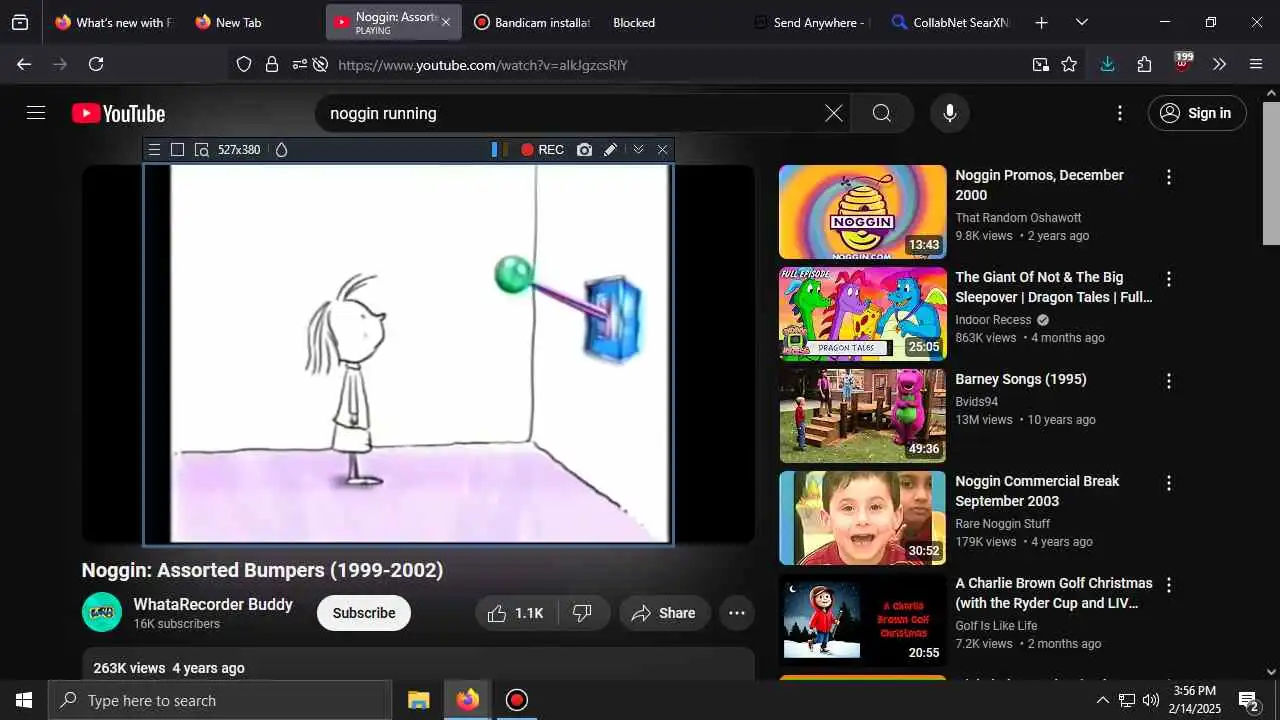Click Bandicam blue volume level indicator
1280x720 pixels.
tap(494, 150)
